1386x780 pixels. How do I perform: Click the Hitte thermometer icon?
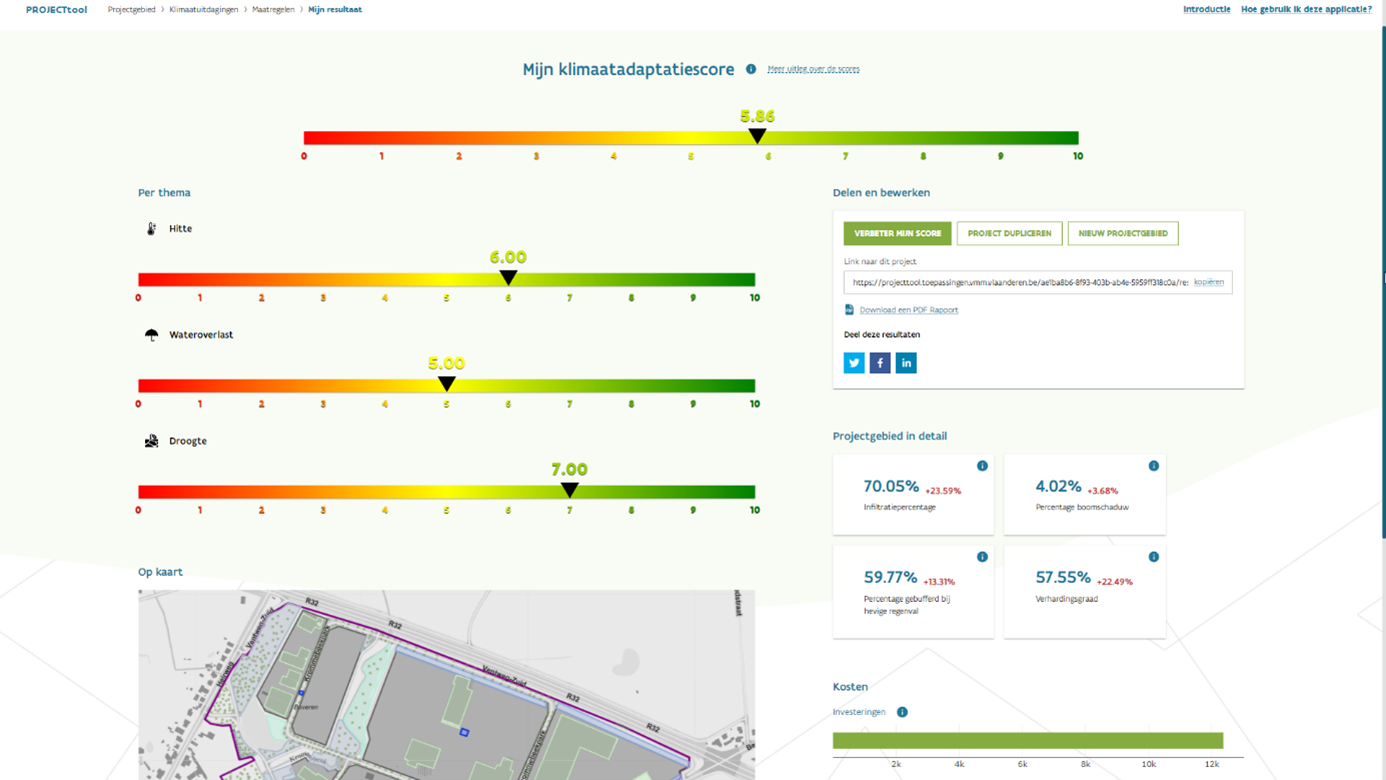click(150, 228)
